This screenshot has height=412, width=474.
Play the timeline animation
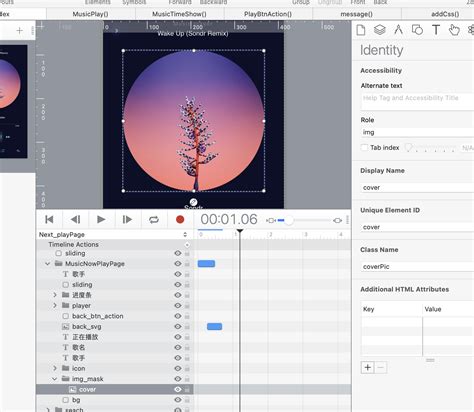coord(101,219)
